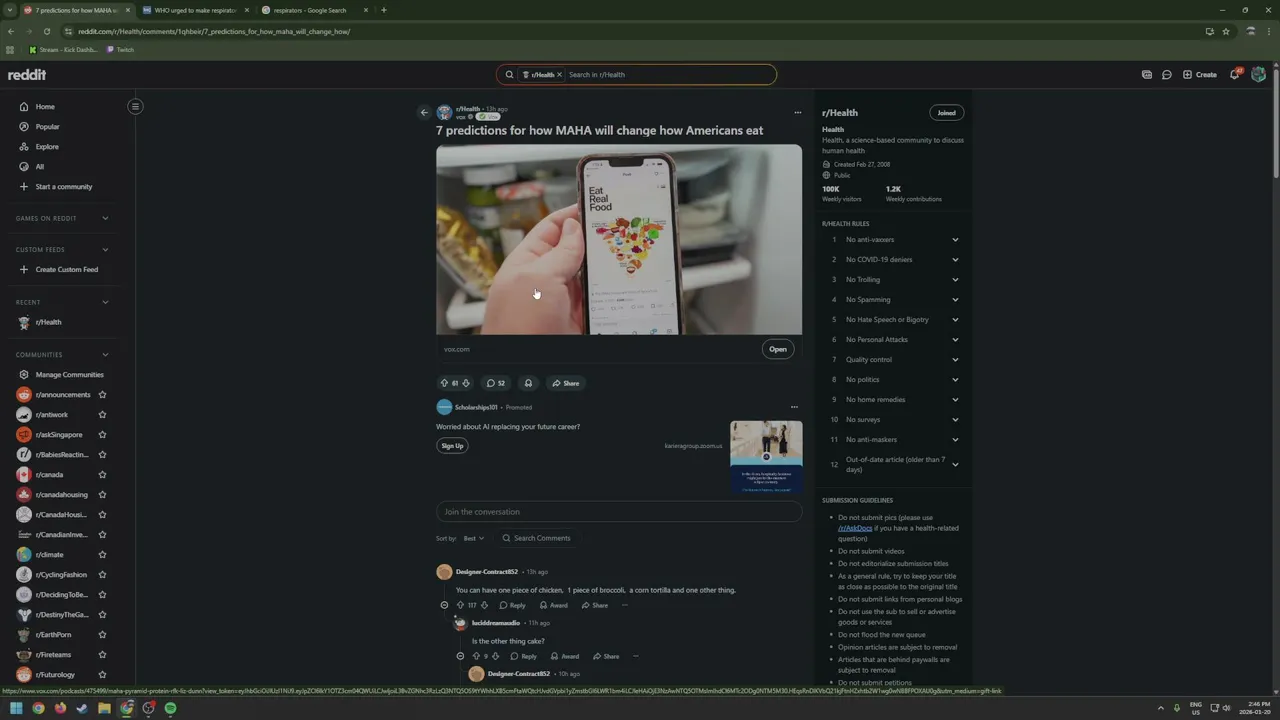Upvote Designer-Contract852's chicken comment
Viewport: 1280px width, 720px height.
pyautogui.click(x=460, y=605)
